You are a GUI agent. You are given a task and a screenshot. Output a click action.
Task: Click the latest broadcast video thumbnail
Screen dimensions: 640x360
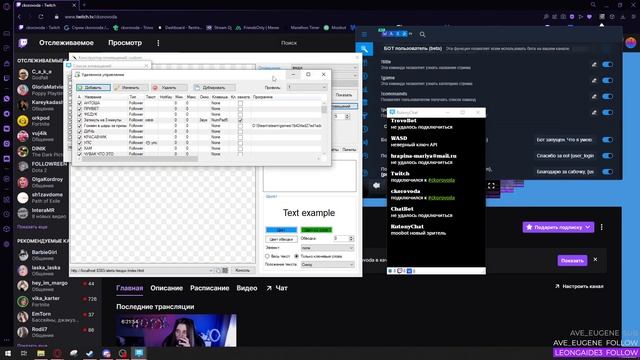(x=176, y=330)
